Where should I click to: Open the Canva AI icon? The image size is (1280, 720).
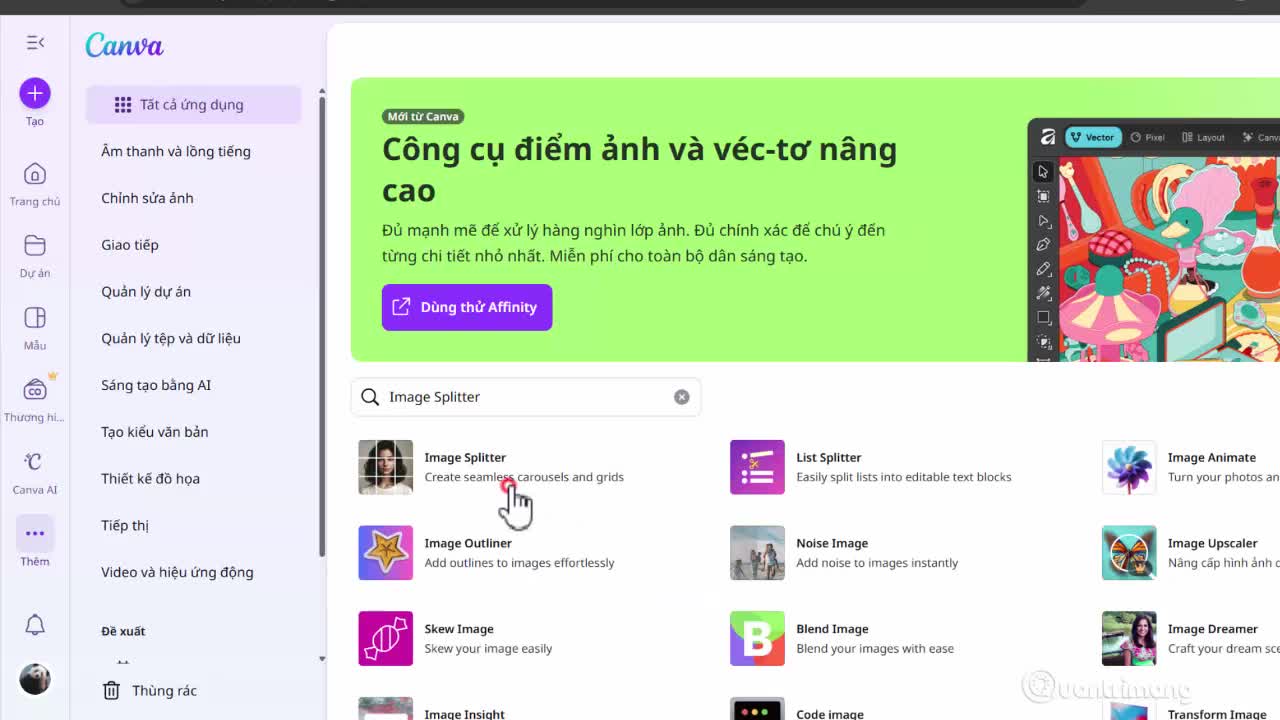point(35,462)
